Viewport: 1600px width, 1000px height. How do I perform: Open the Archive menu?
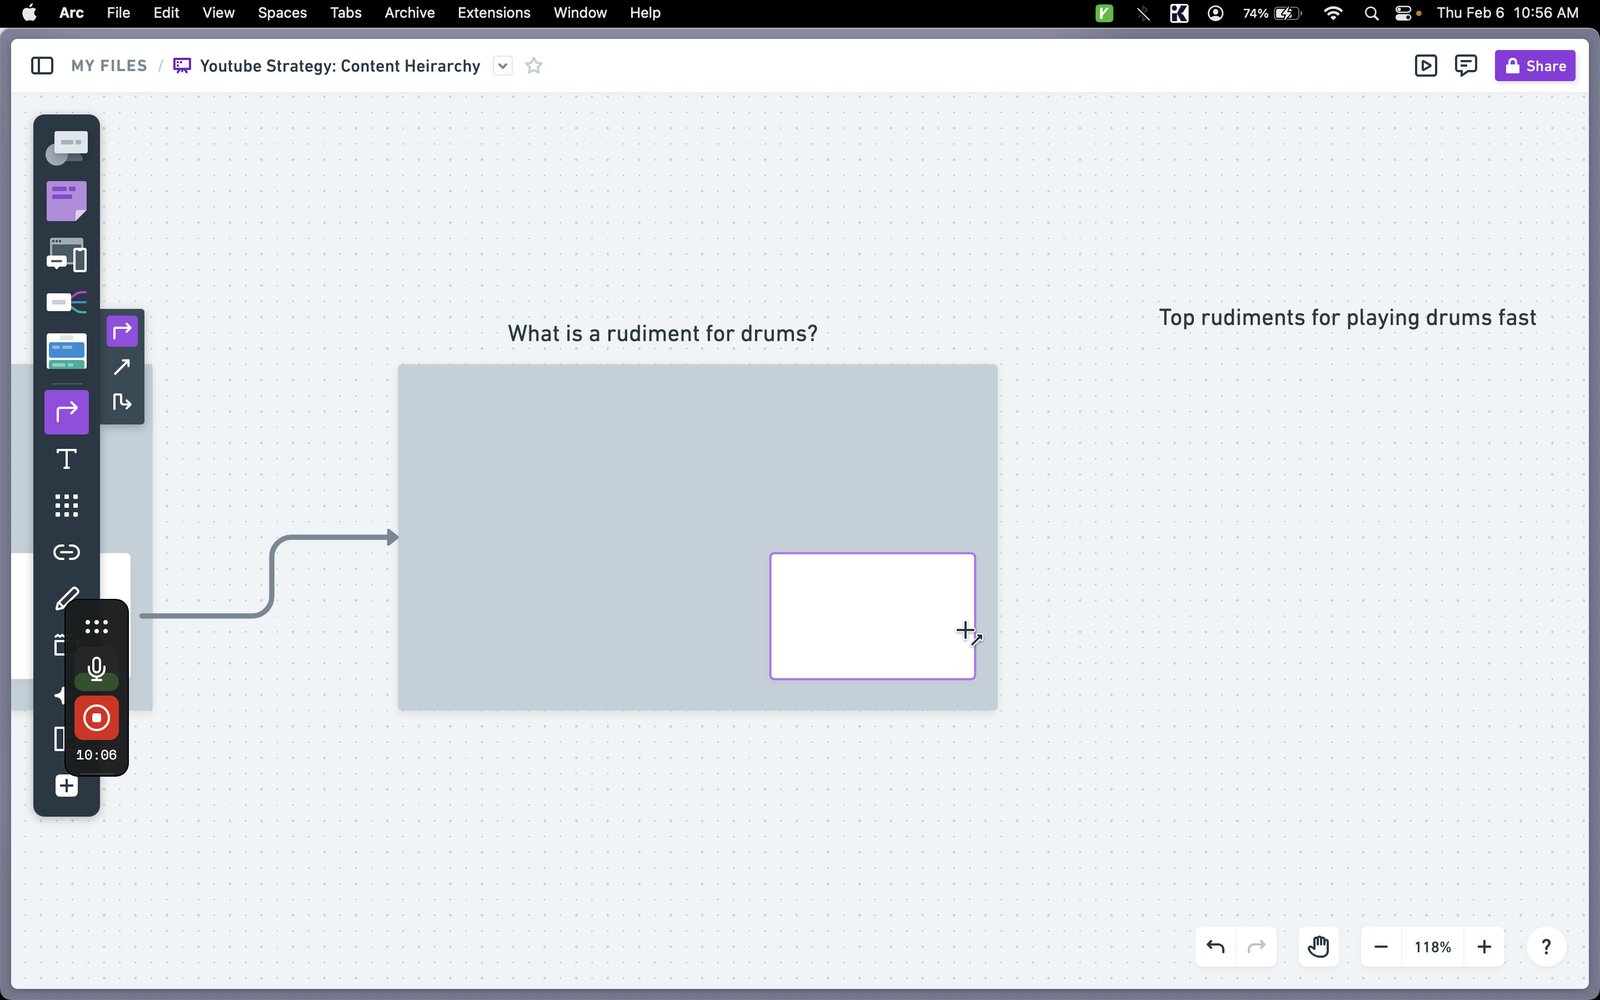tap(410, 13)
